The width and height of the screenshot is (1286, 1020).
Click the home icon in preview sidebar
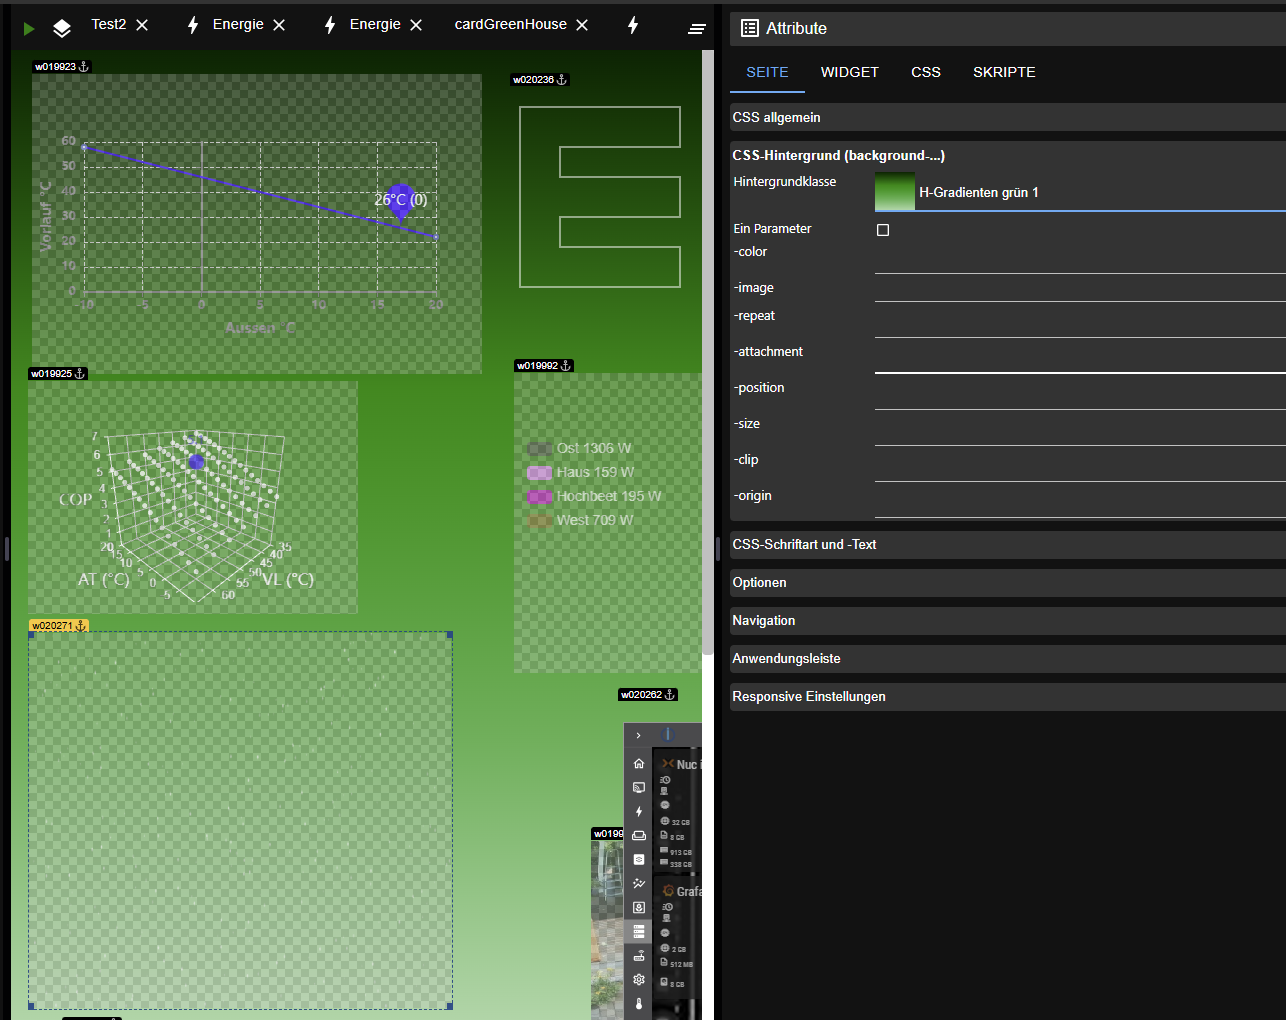(x=639, y=763)
